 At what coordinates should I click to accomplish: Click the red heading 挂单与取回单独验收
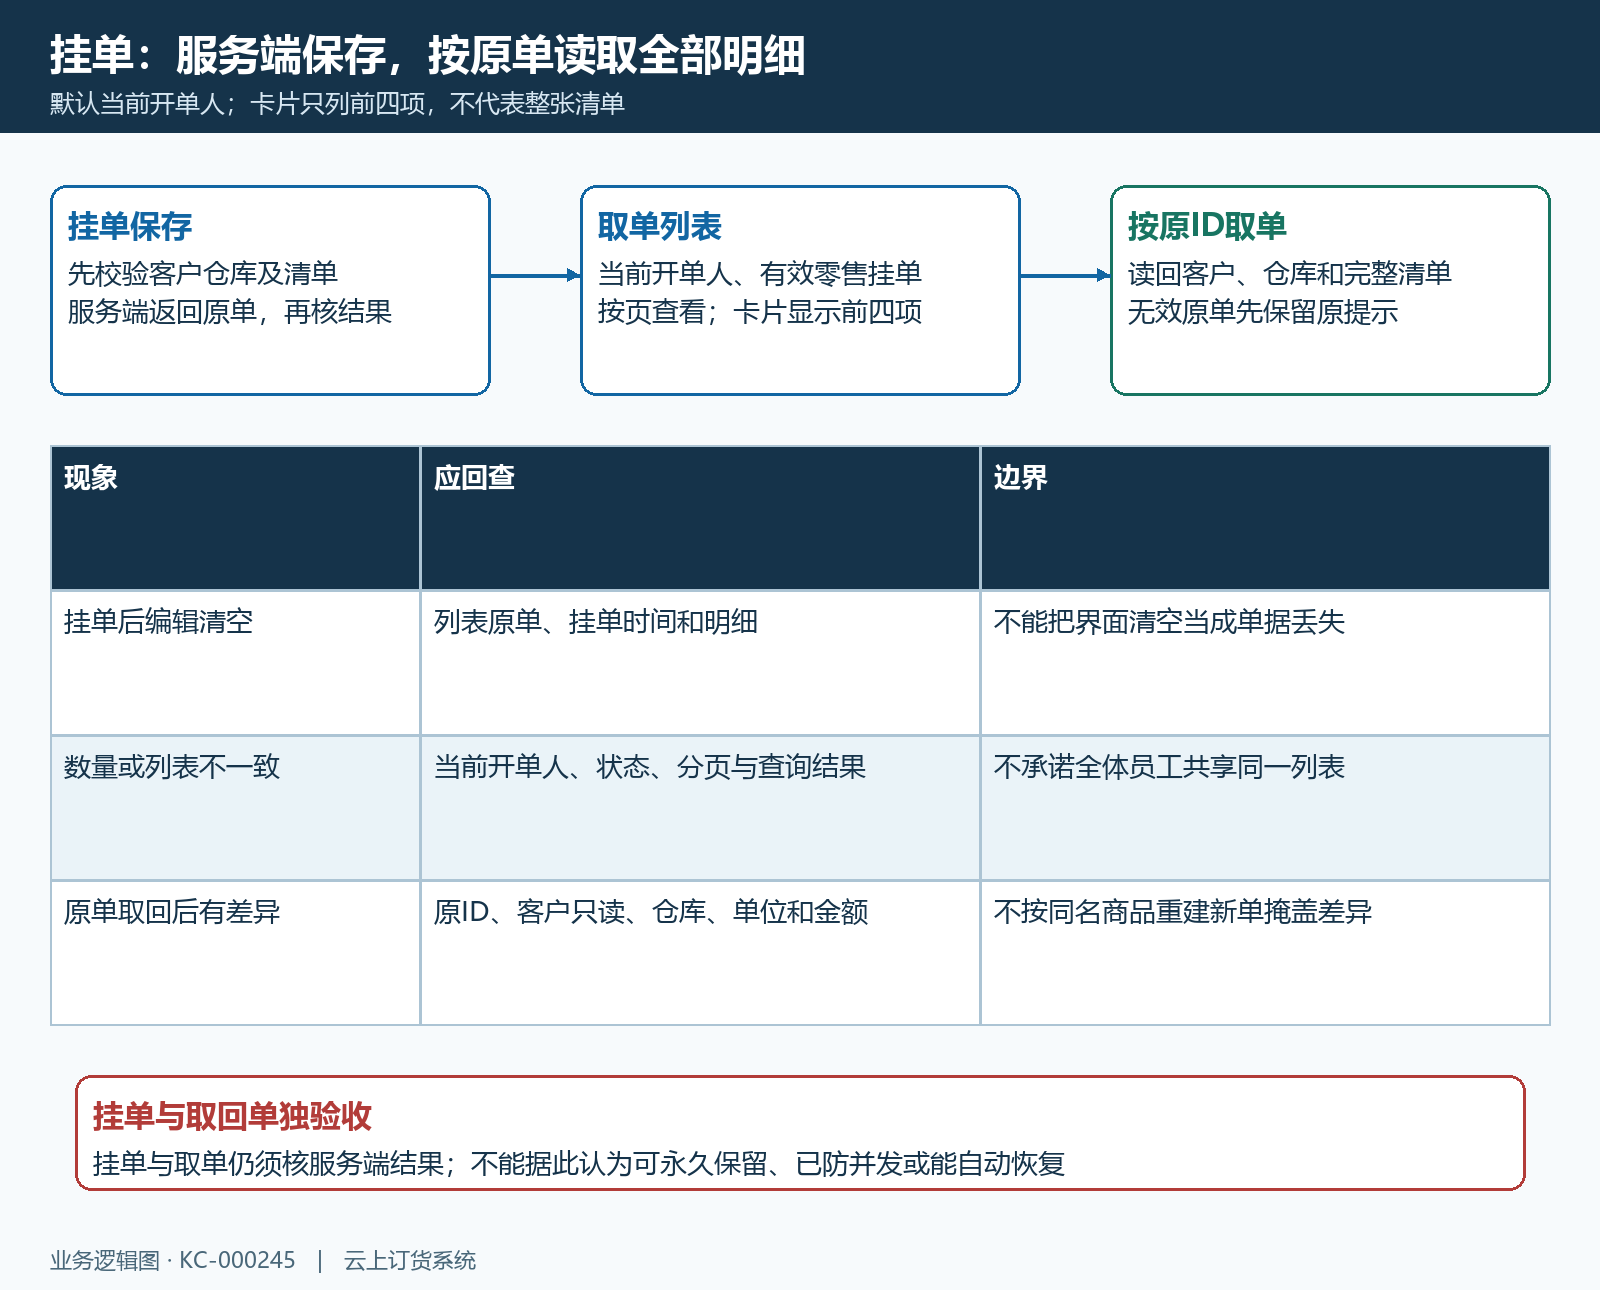click(232, 1116)
